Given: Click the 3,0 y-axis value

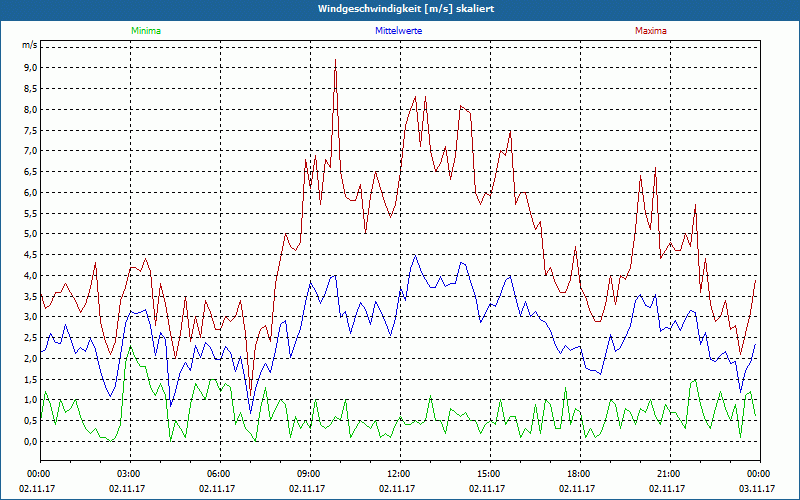Looking at the screenshot, I should tap(30, 317).
